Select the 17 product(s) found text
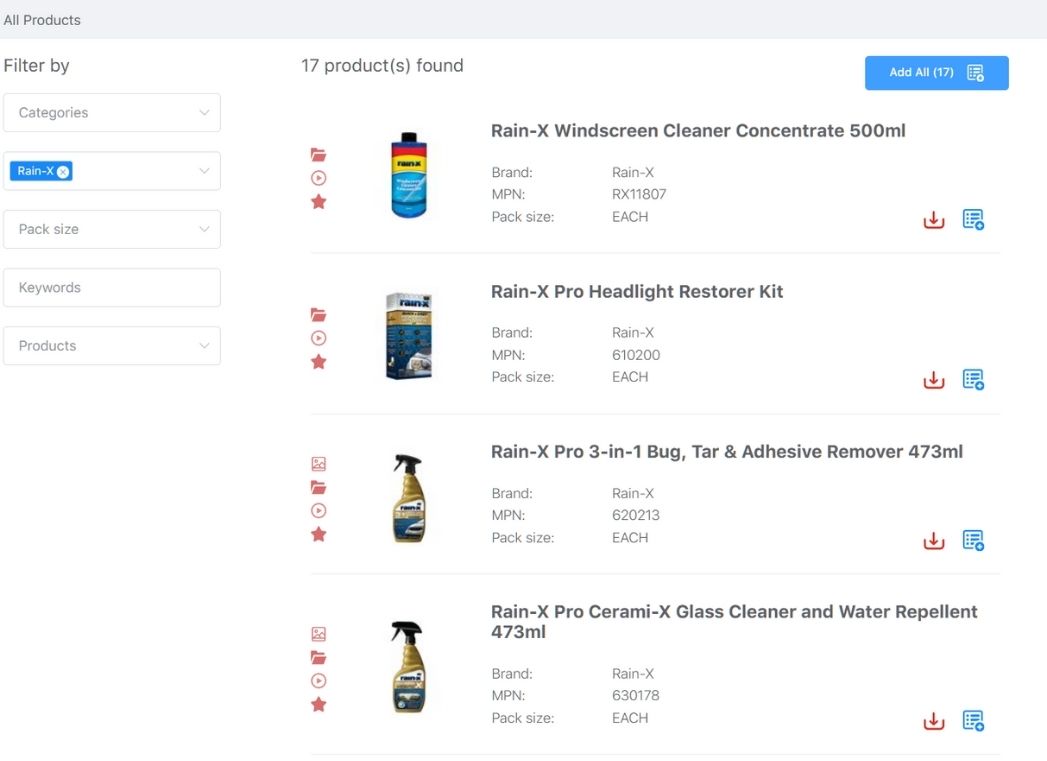This screenshot has width=1047, height=761. click(382, 65)
